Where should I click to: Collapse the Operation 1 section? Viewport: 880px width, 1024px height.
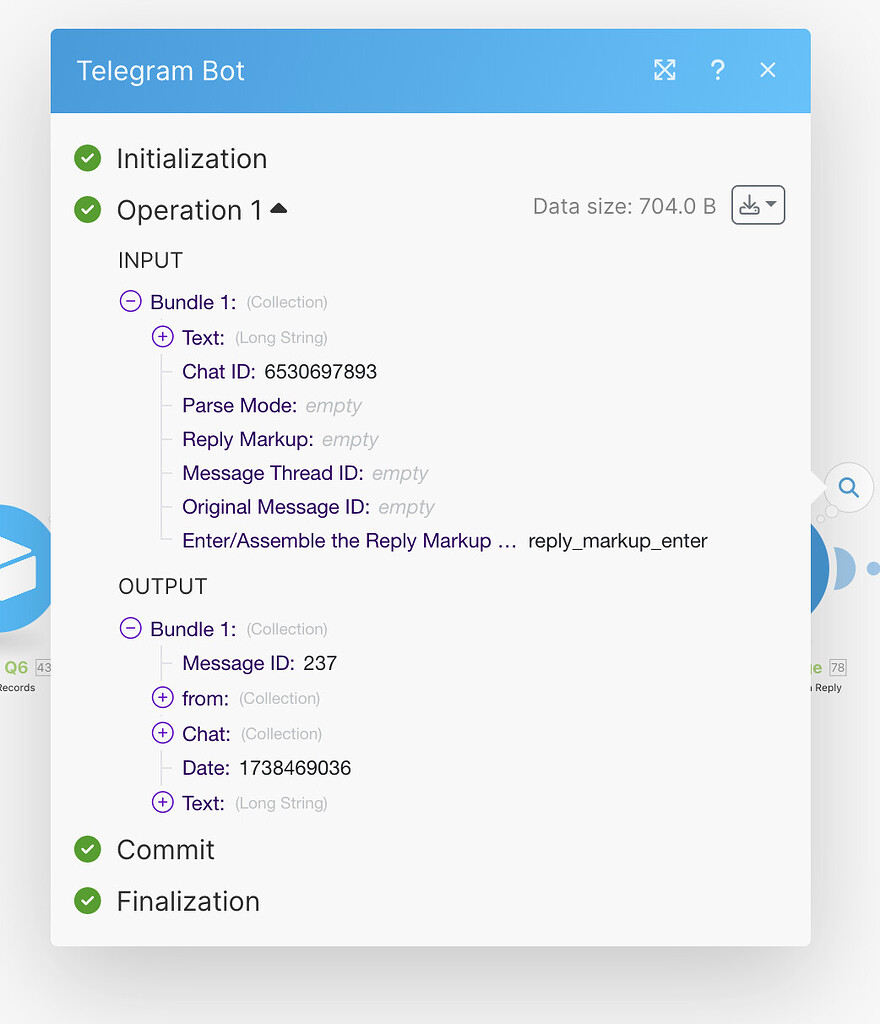point(278,207)
